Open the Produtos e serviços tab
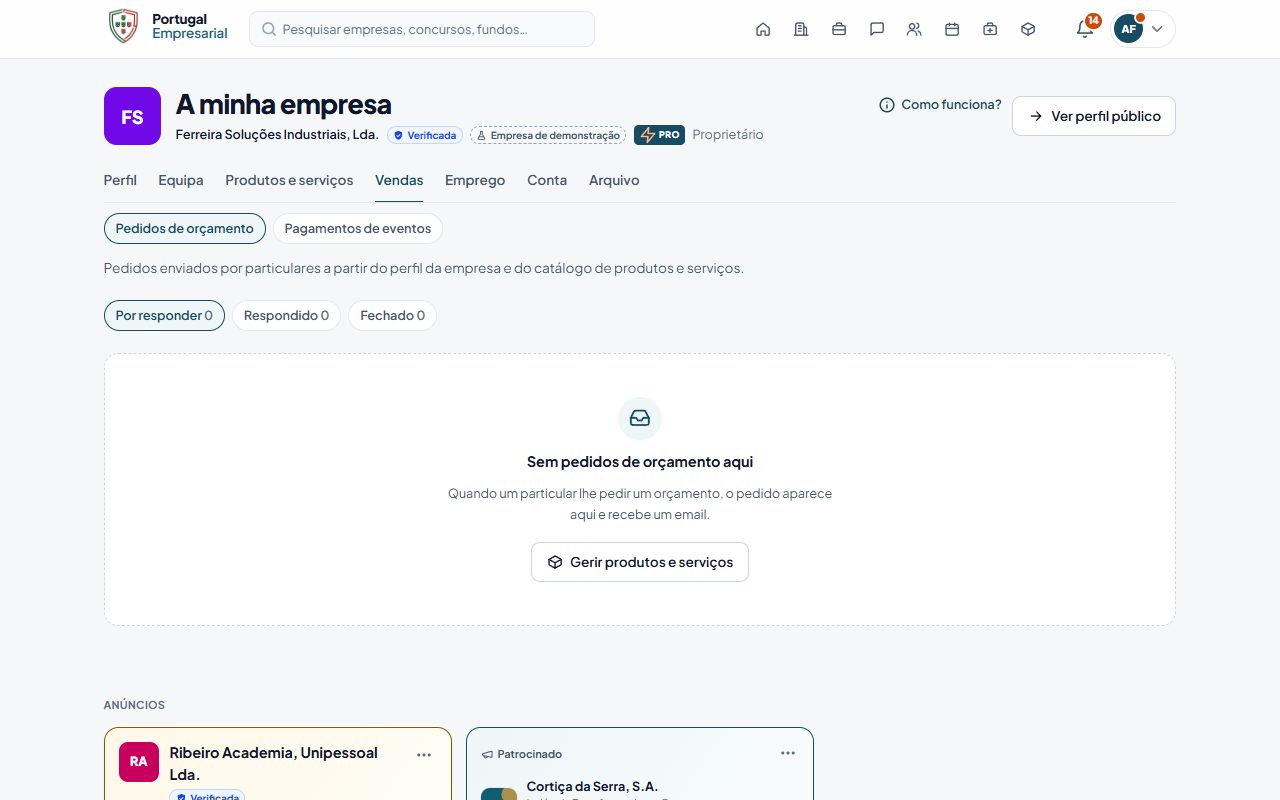Viewport: 1280px width, 800px height. 289,180
